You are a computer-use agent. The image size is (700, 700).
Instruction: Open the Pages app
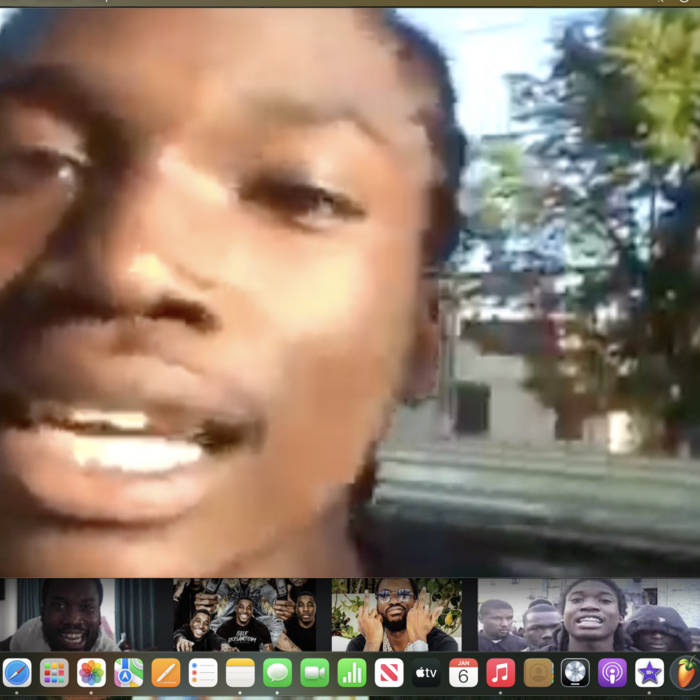[x=166, y=672]
